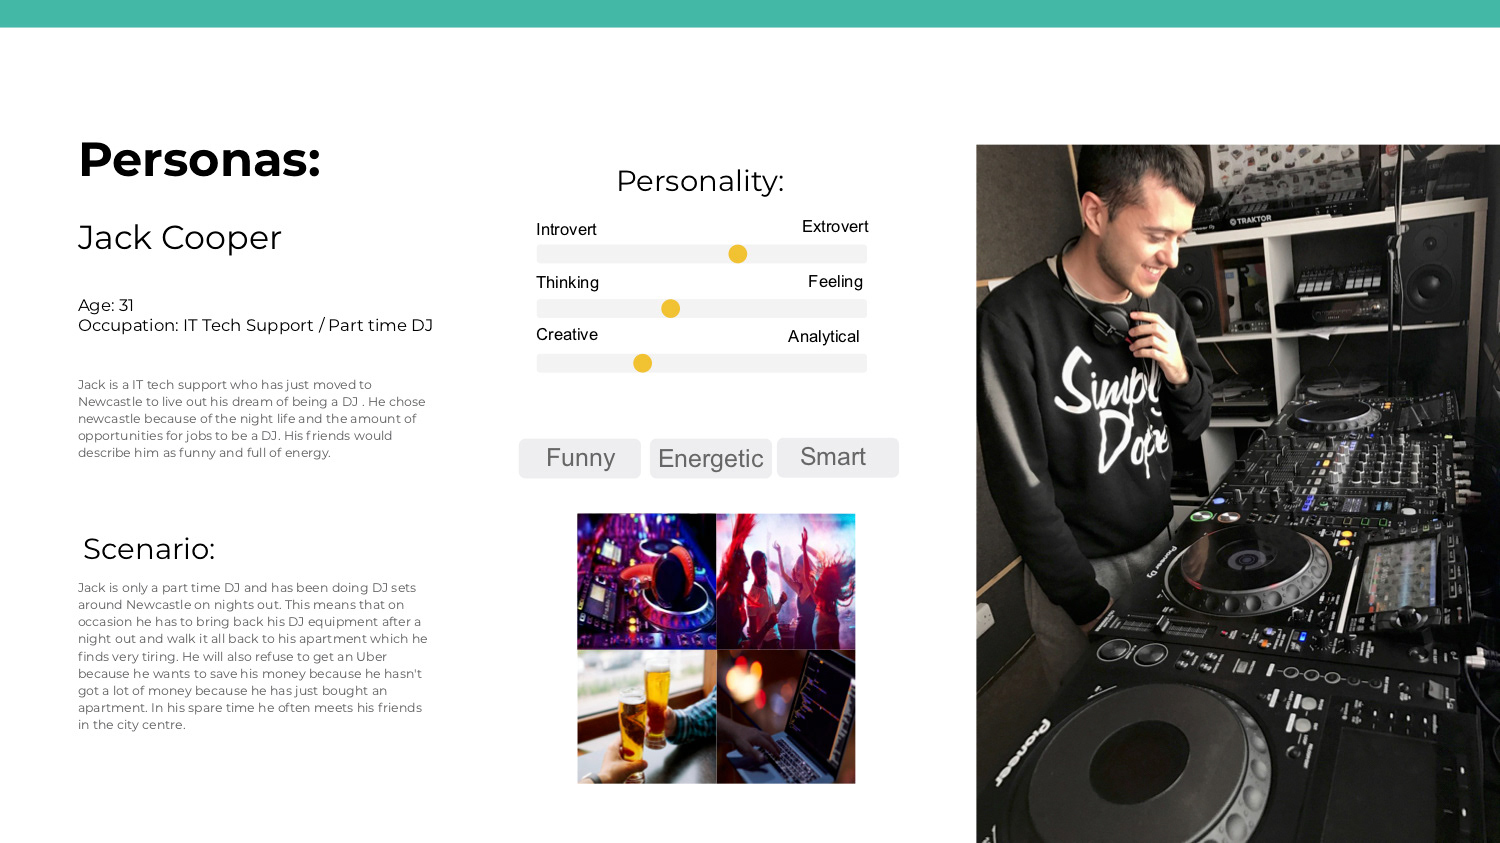Select the beer glasses toast thumbnail
This screenshot has height=843, width=1500.
tap(647, 716)
